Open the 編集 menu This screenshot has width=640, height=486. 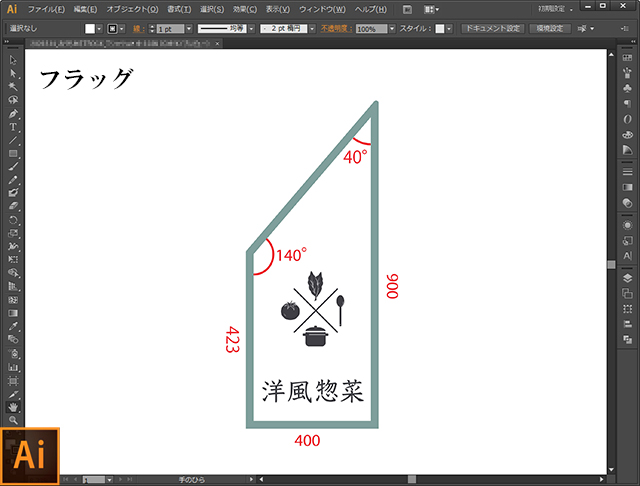(85, 9)
